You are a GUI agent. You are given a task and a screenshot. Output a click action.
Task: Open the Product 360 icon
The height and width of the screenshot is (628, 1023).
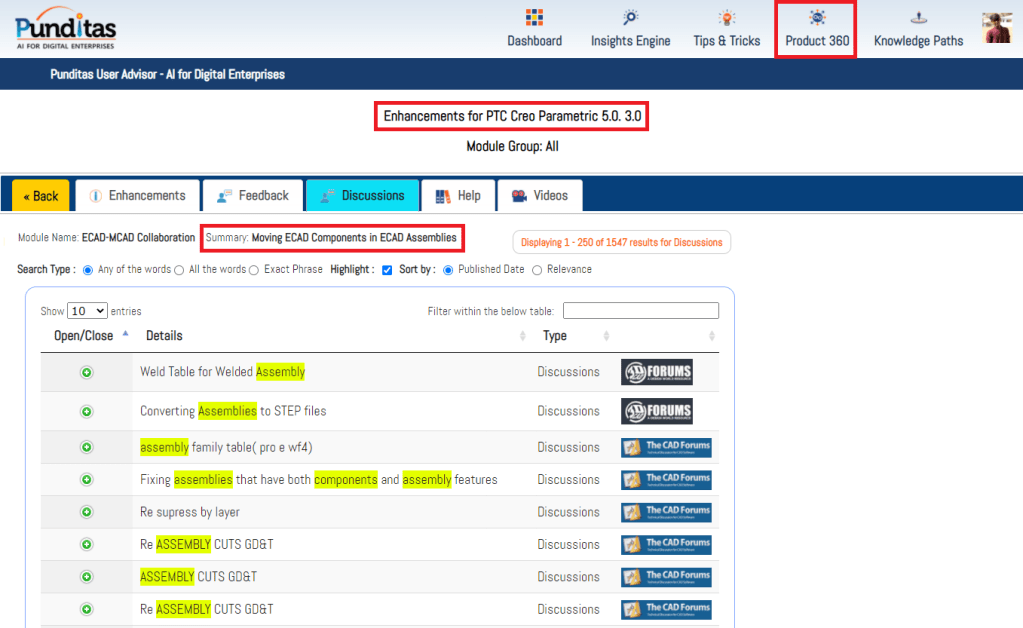817,18
